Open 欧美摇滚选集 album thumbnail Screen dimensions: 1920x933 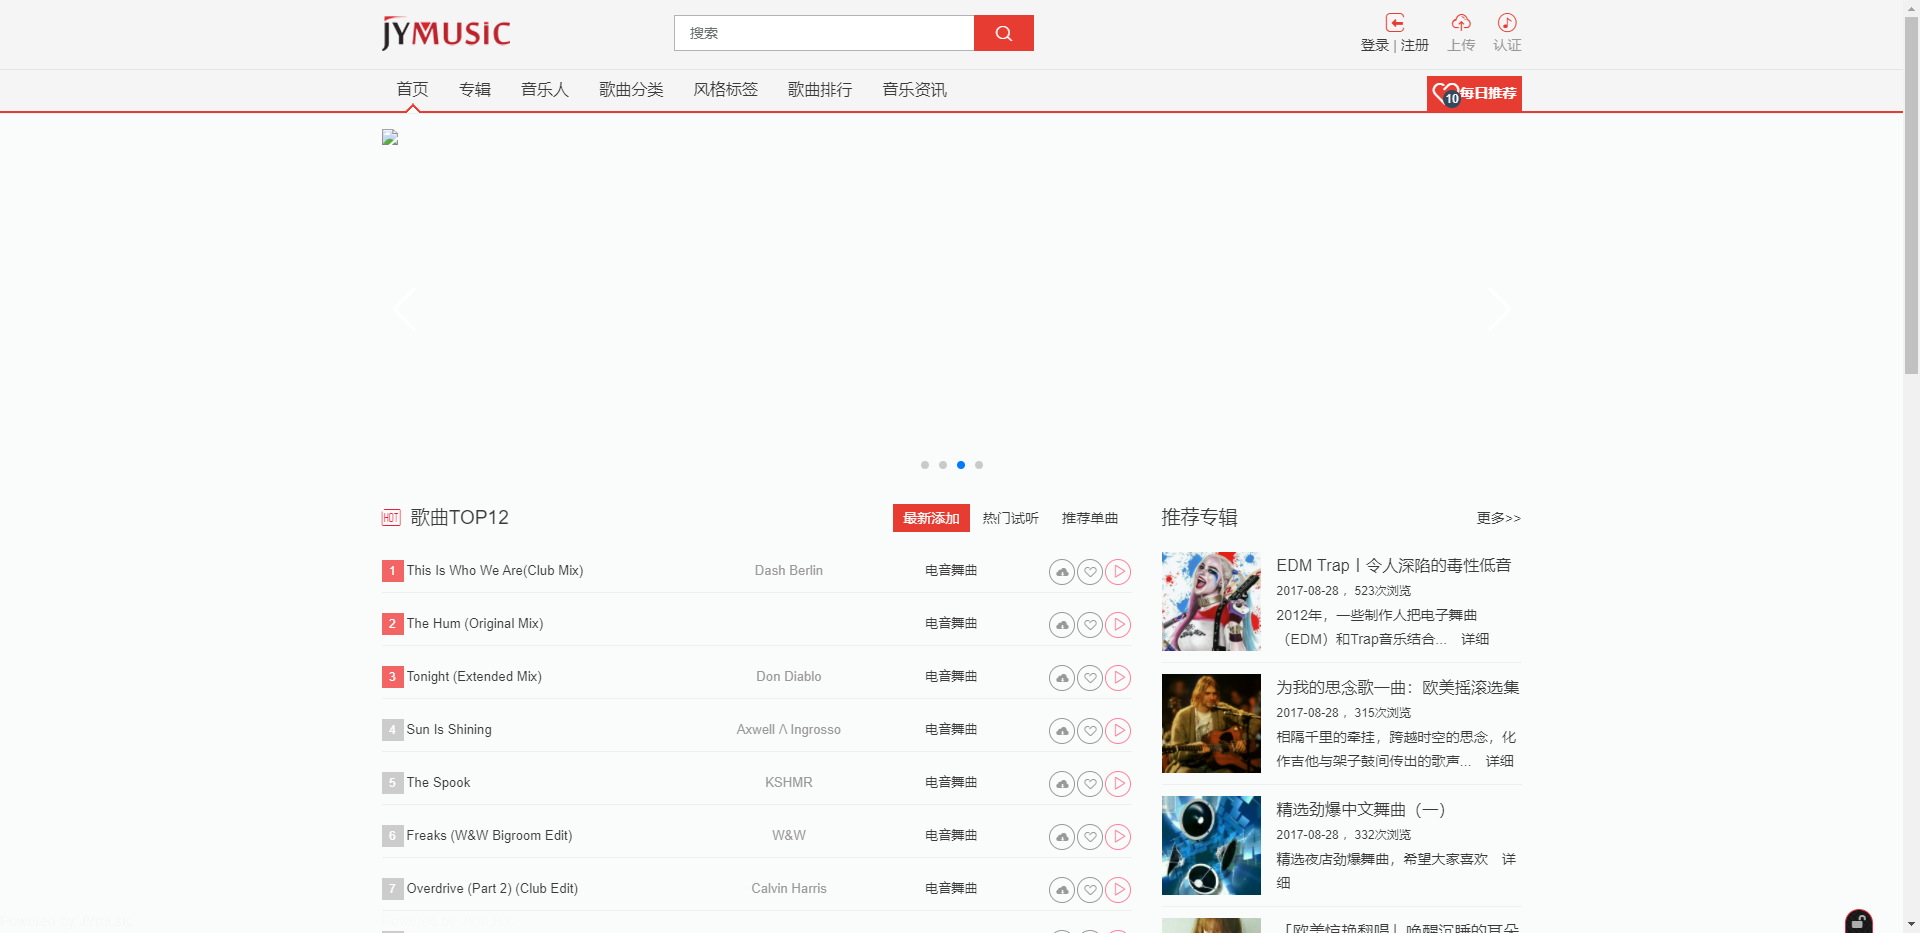point(1211,723)
